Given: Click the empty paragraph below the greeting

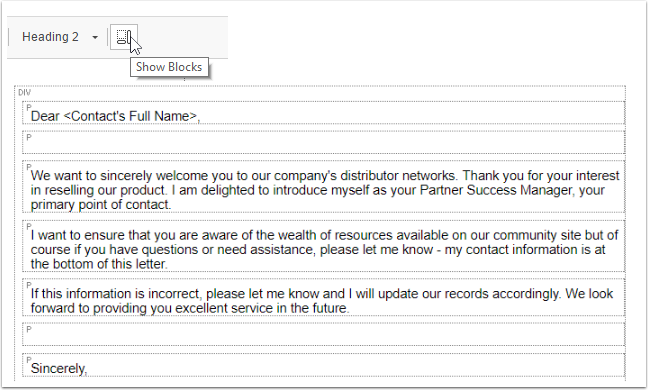Looking at the screenshot, I should (323, 143).
